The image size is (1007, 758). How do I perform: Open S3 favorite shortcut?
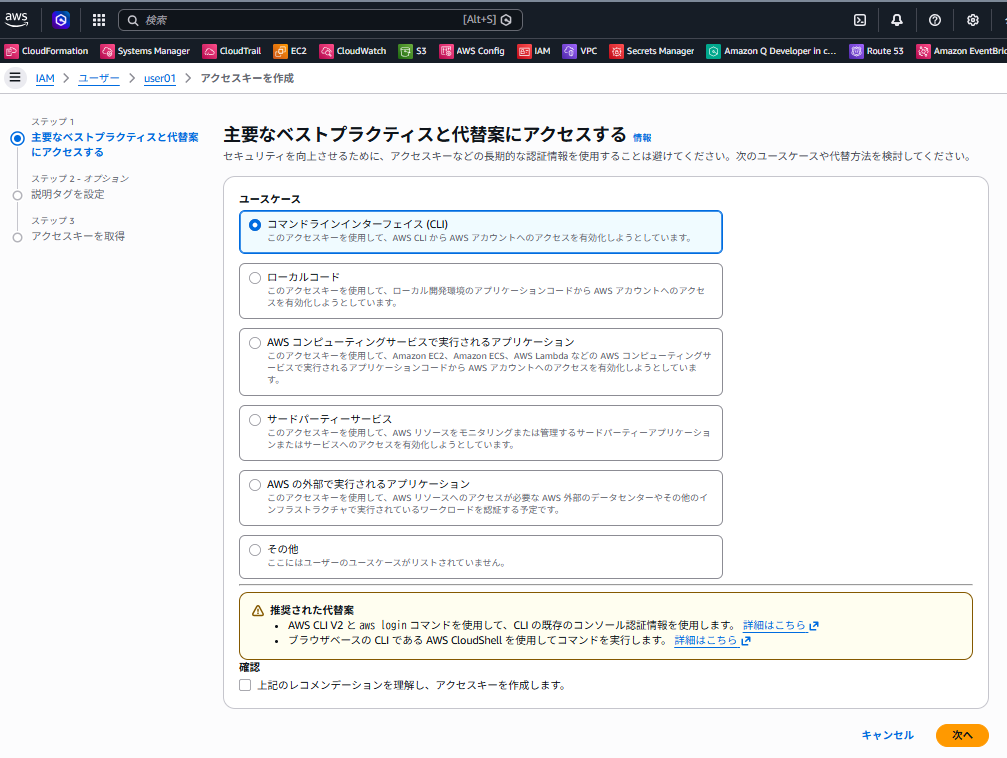pos(412,51)
